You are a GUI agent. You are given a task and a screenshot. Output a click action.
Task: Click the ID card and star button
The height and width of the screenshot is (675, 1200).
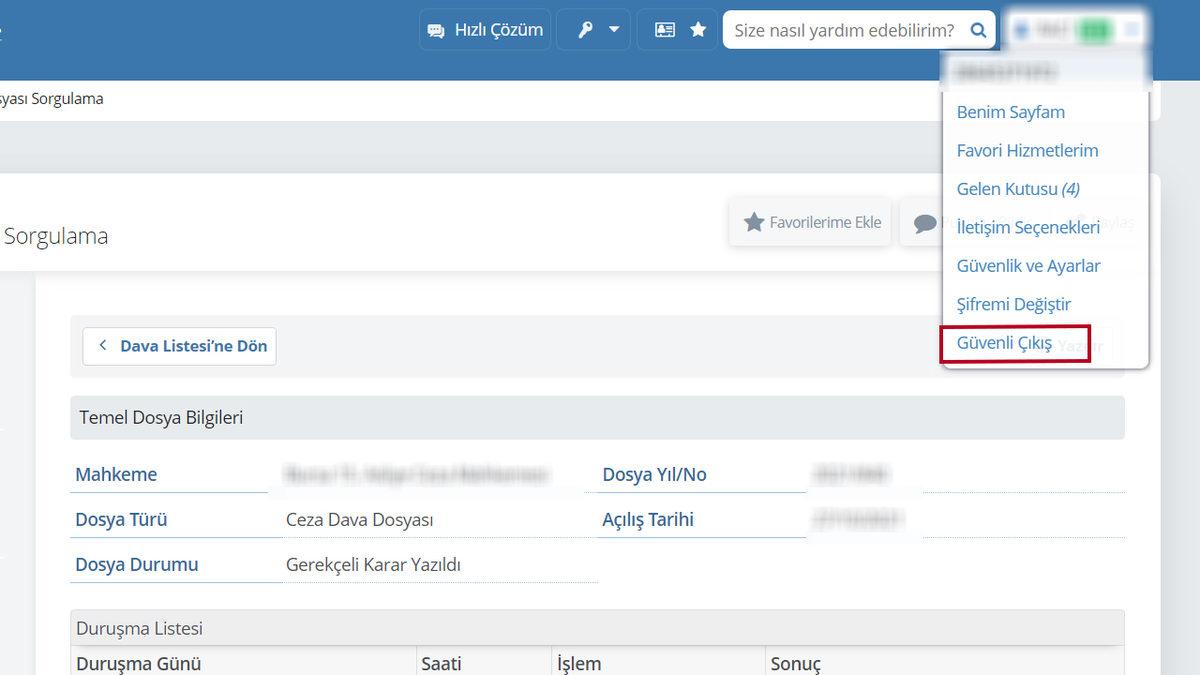[x=679, y=30]
